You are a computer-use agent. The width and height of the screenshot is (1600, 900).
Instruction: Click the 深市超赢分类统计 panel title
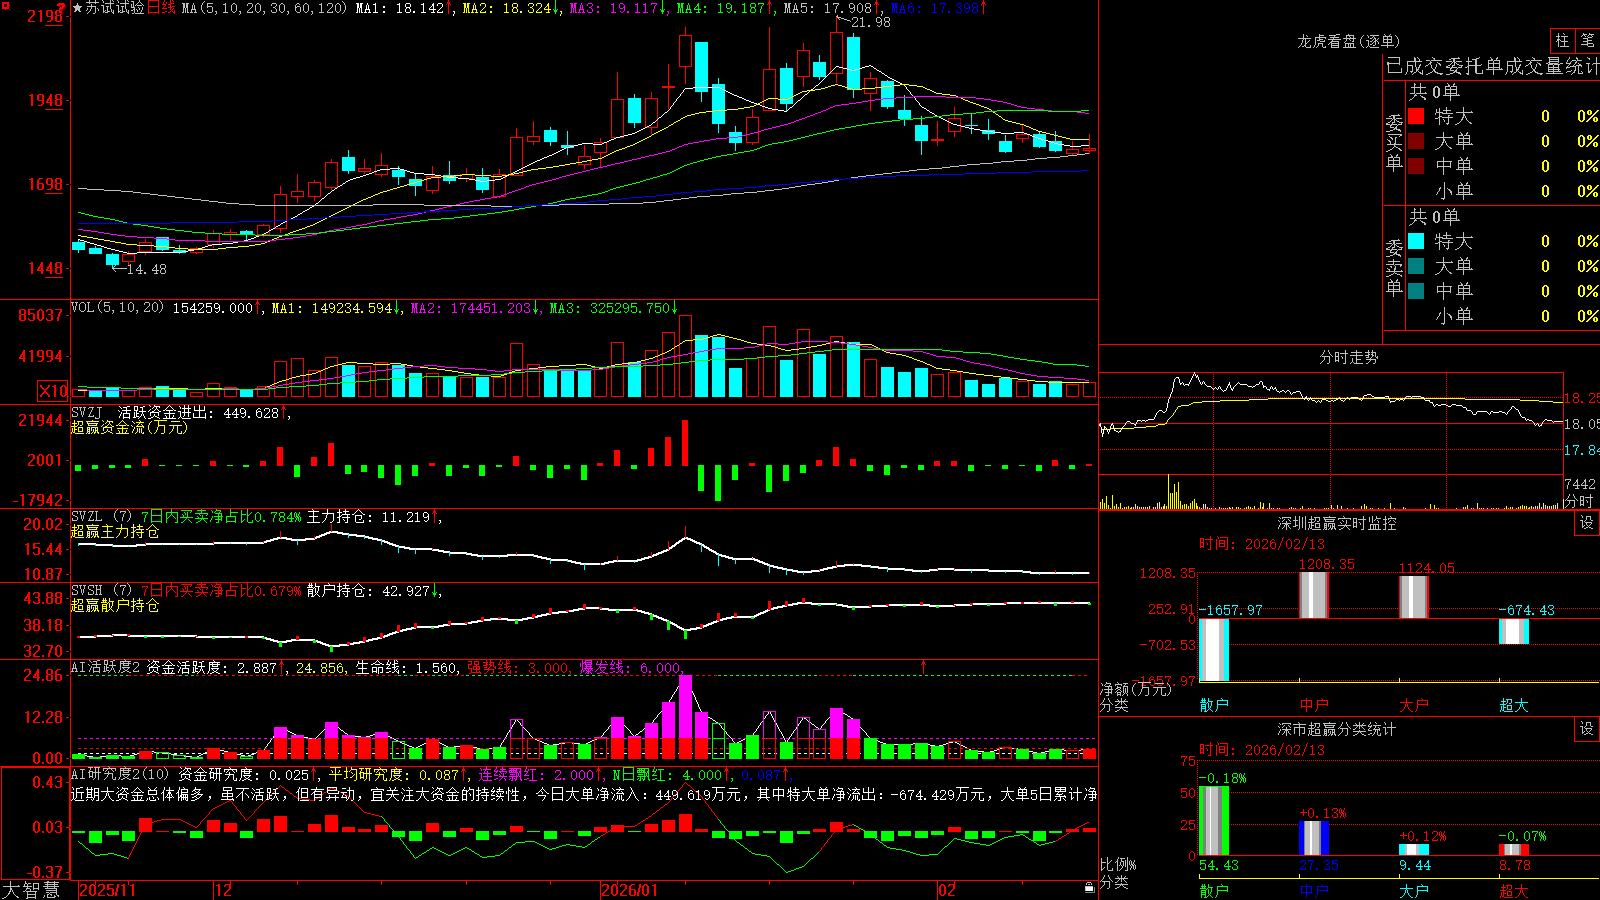[1337, 729]
